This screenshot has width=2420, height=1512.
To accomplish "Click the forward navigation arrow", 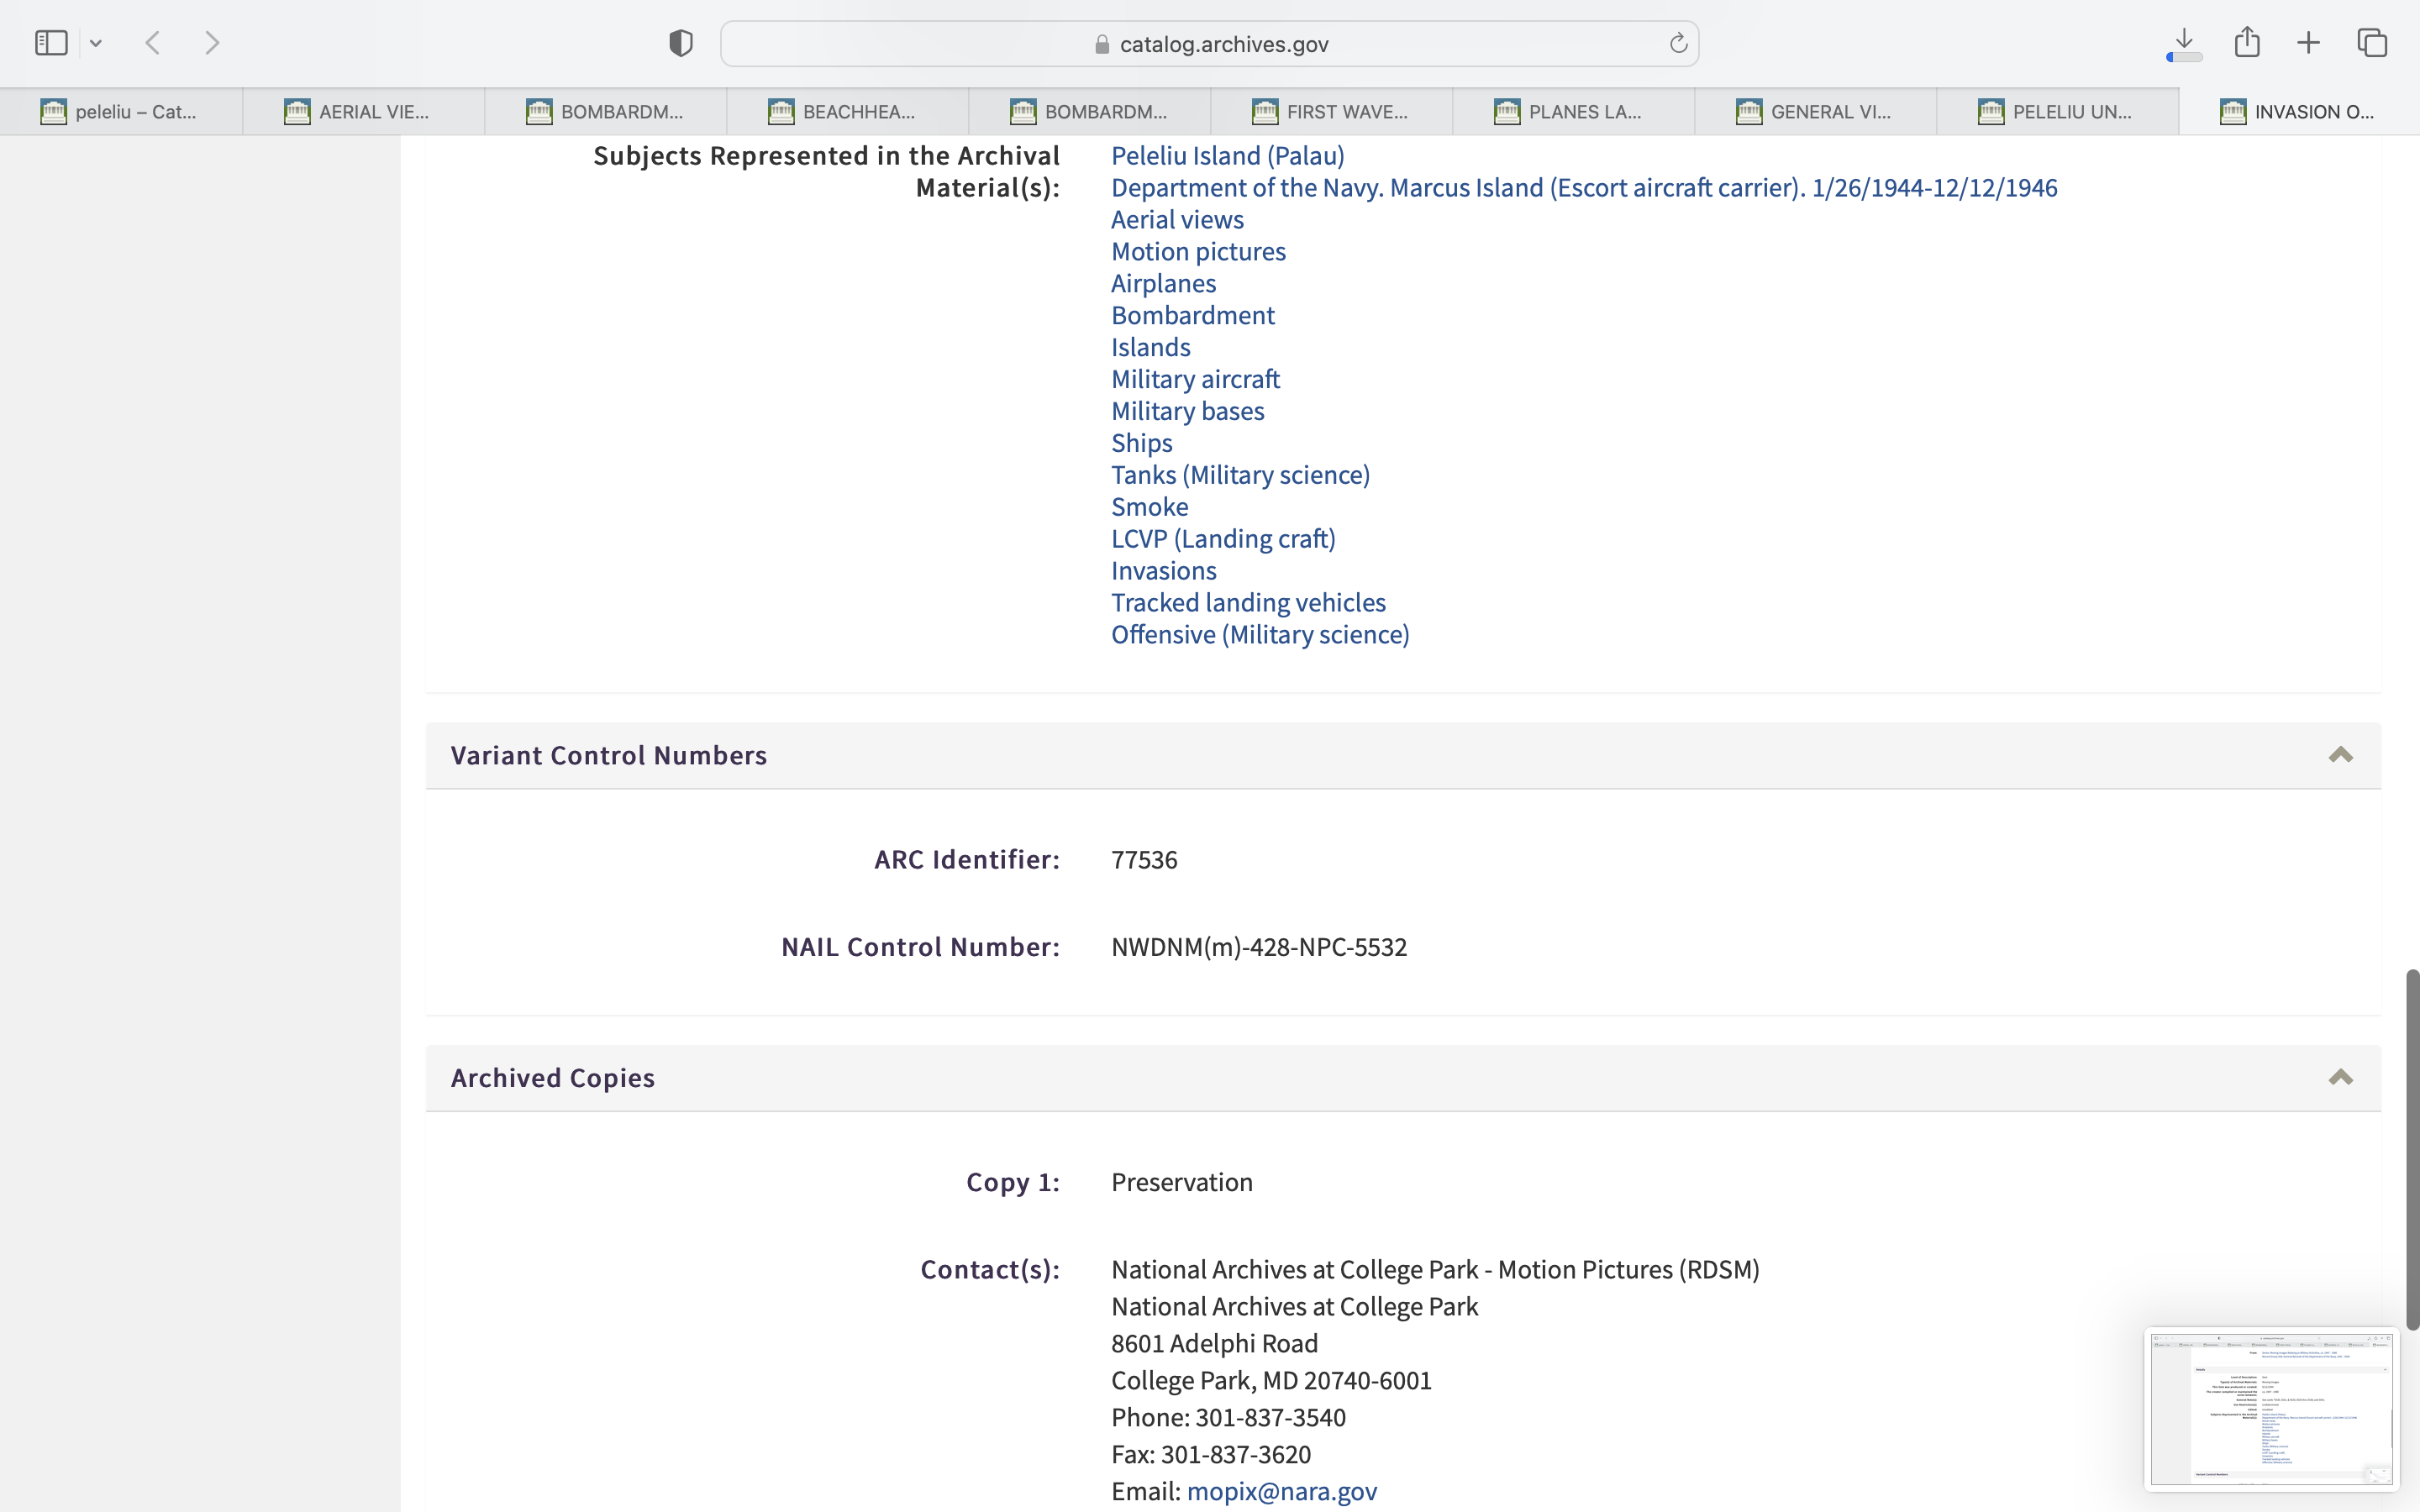I will tap(212, 43).
